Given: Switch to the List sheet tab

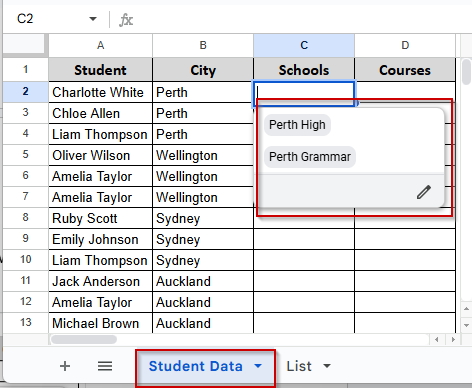Looking at the screenshot, I should (x=299, y=366).
